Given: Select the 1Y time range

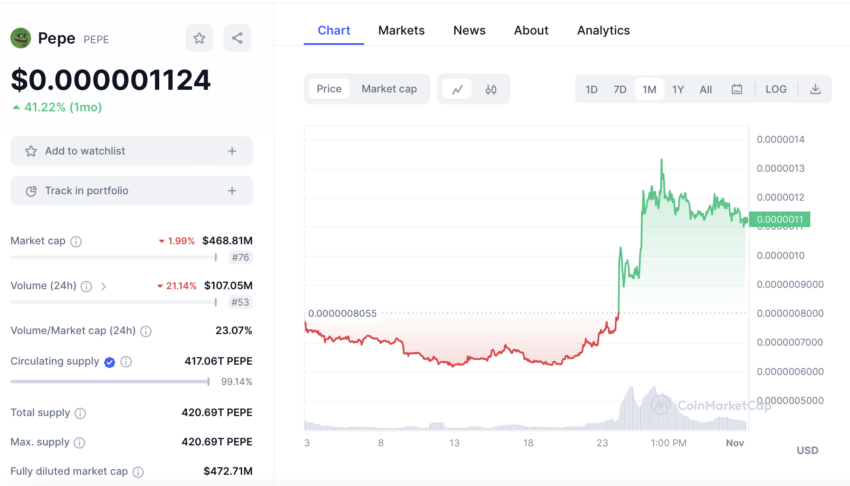Looking at the screenshot, I should (x=678, y=89).
